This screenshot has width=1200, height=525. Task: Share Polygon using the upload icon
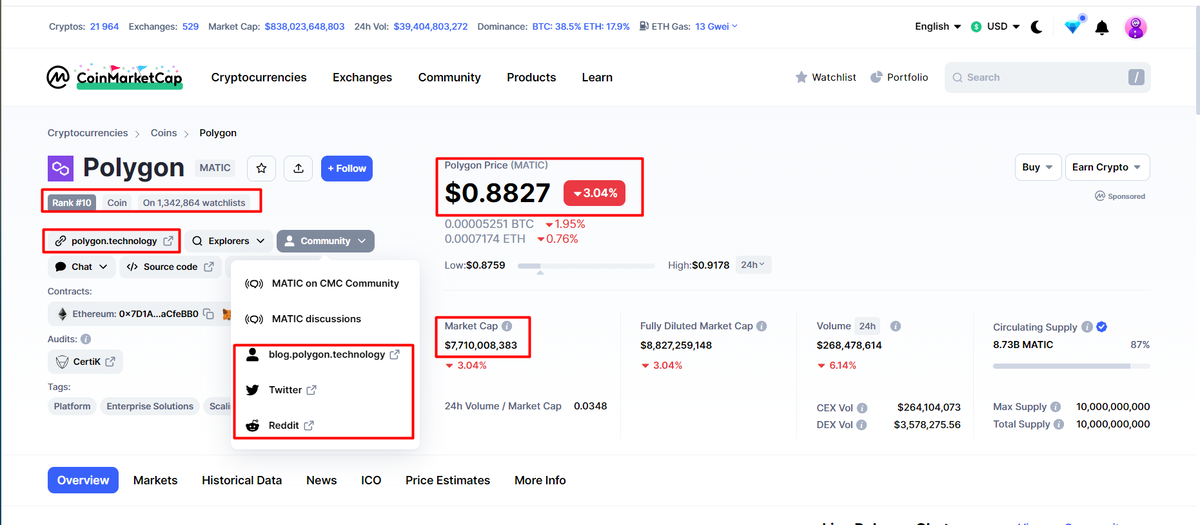tap(299, 168)
